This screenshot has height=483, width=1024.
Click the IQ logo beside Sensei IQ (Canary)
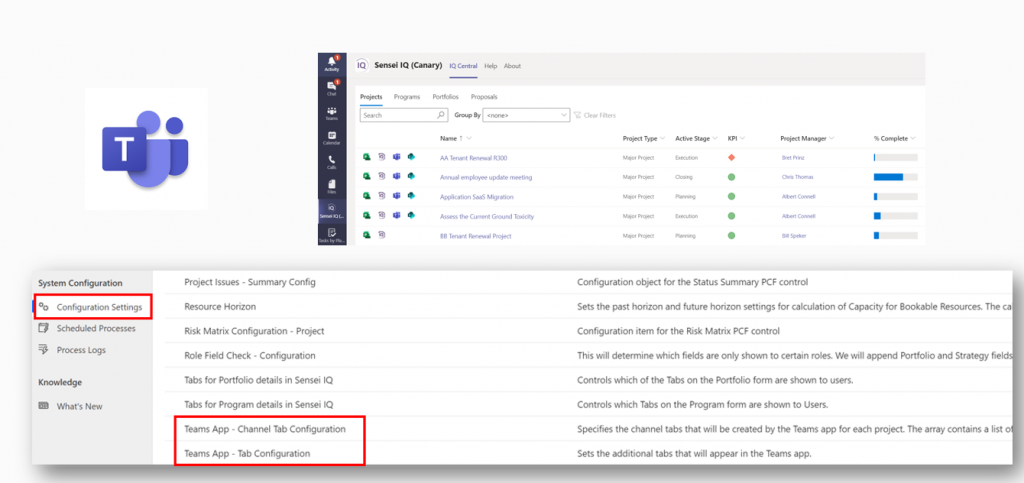click(x=361, y=65)
